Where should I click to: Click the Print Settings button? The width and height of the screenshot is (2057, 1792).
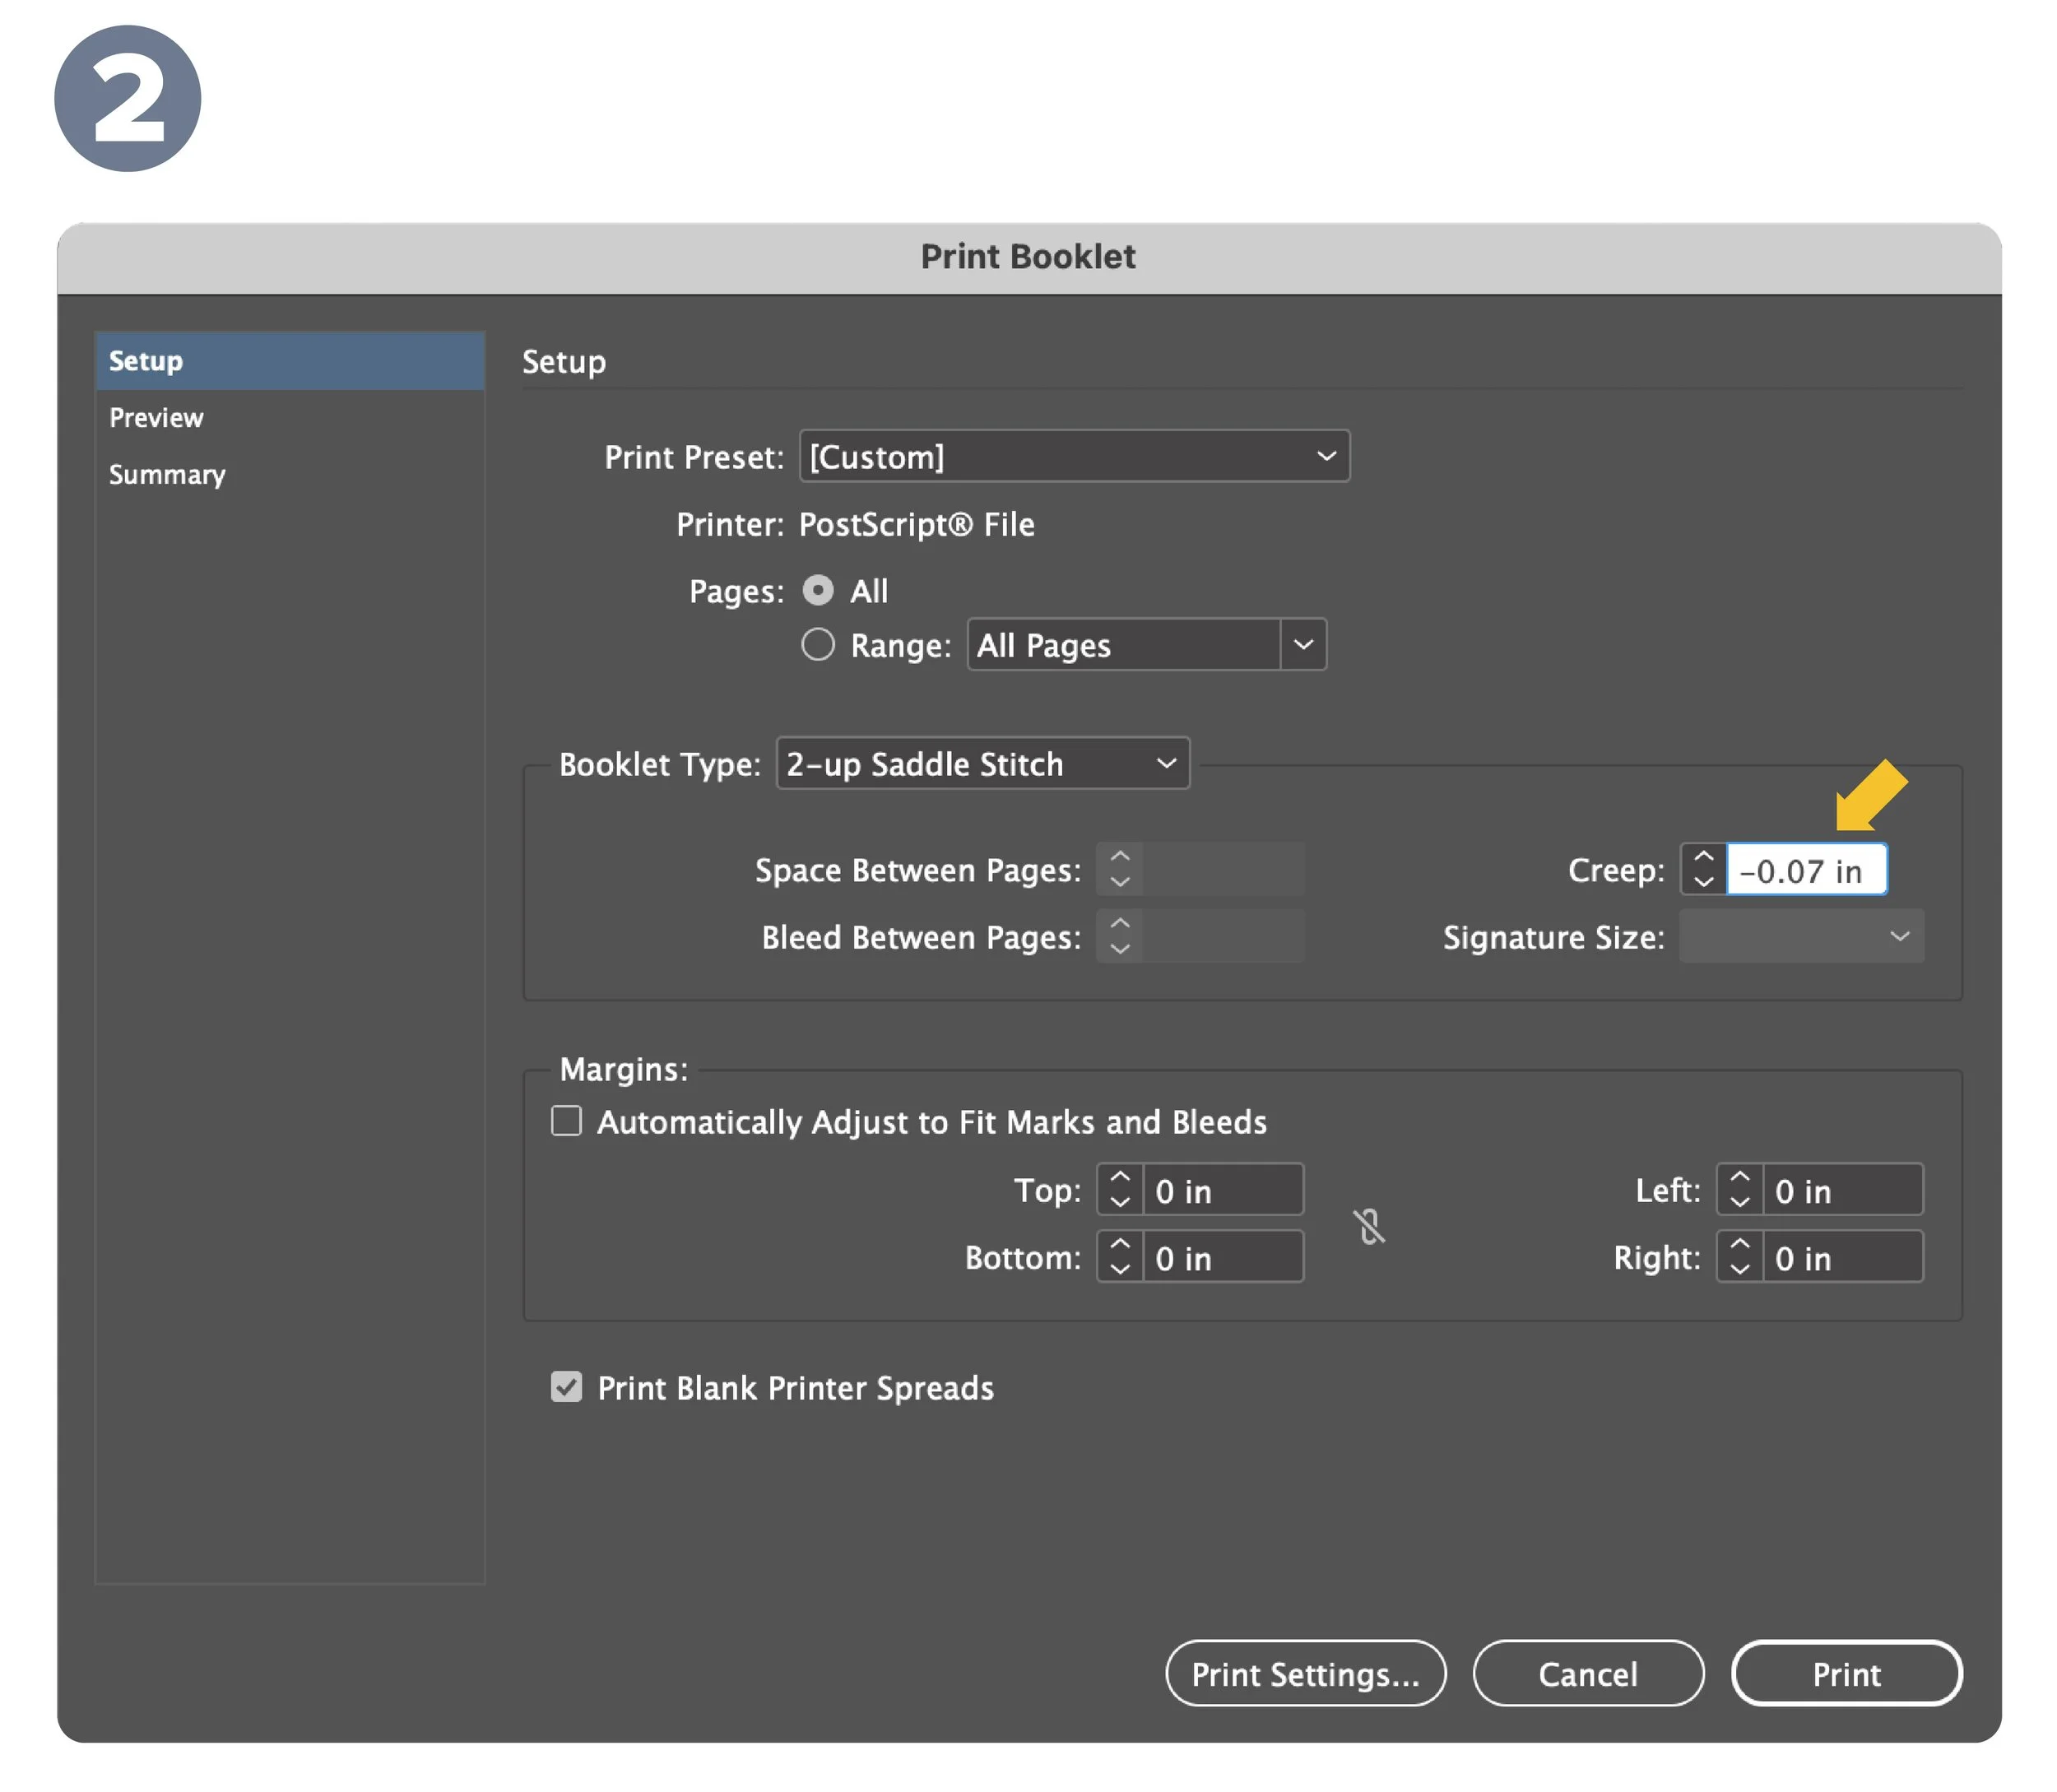pyautogui.click(x=1305, y=1674)
